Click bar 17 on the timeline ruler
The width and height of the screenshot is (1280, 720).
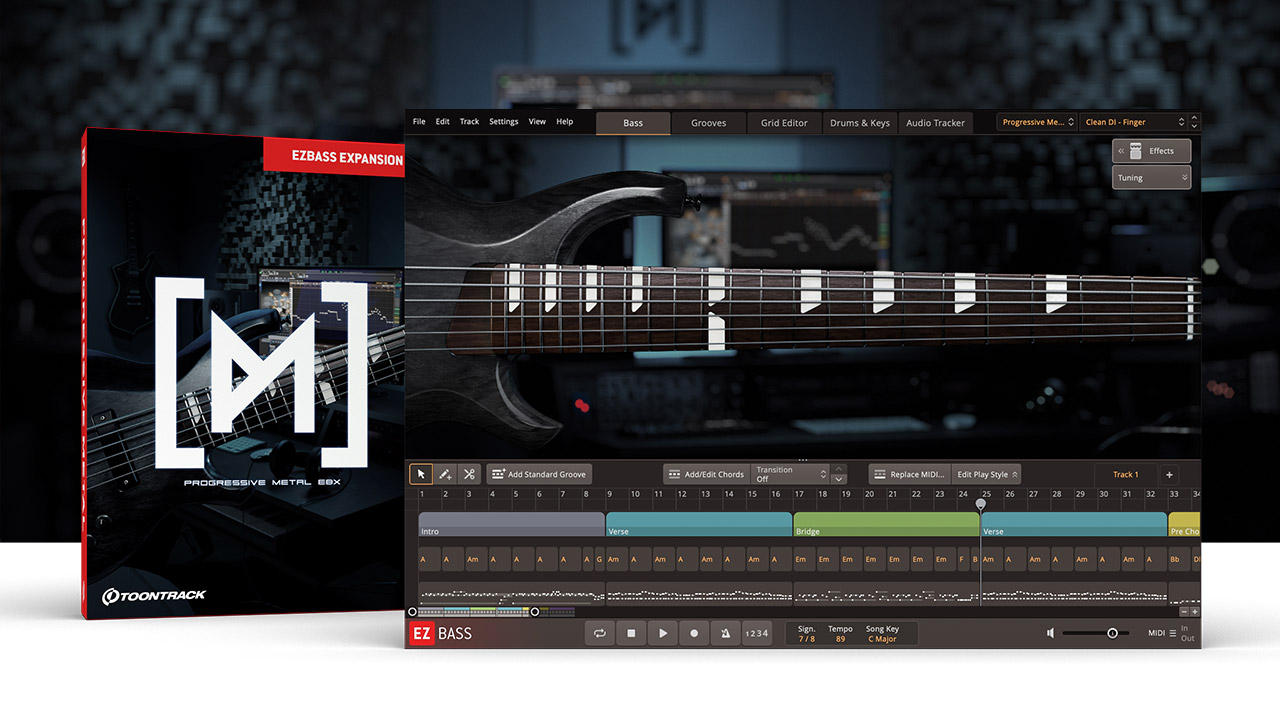pyautogui.click(x=799, y=494)
